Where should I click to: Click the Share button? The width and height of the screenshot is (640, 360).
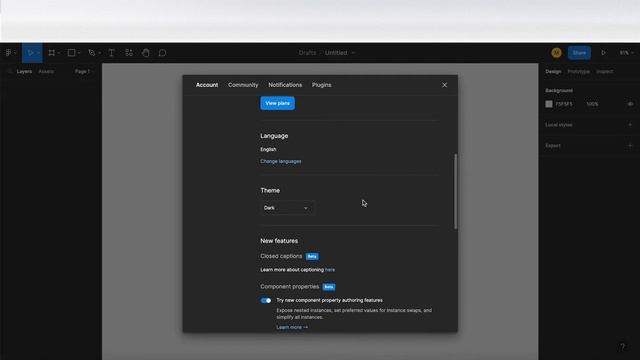click(x=579, y=53)
